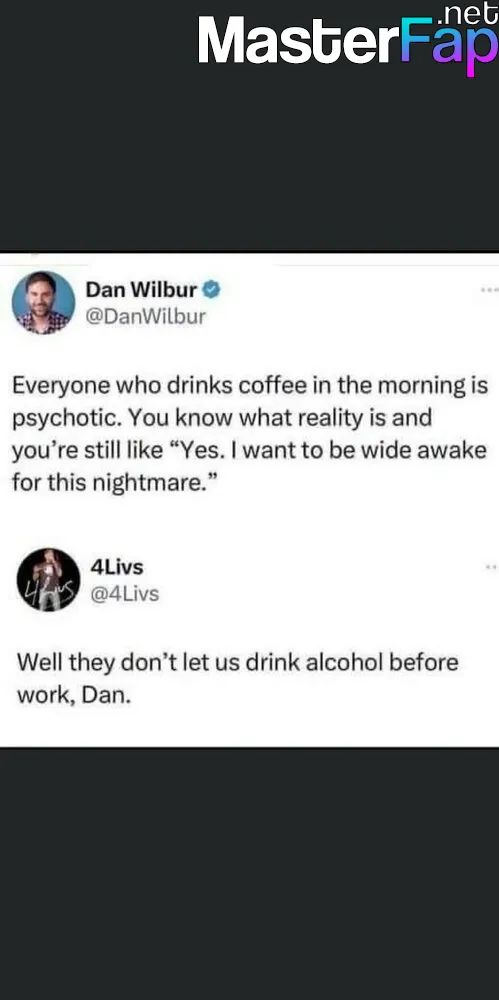Click the white 'Master' part of the logo
Screen dimensions: 499x1000
299,40
